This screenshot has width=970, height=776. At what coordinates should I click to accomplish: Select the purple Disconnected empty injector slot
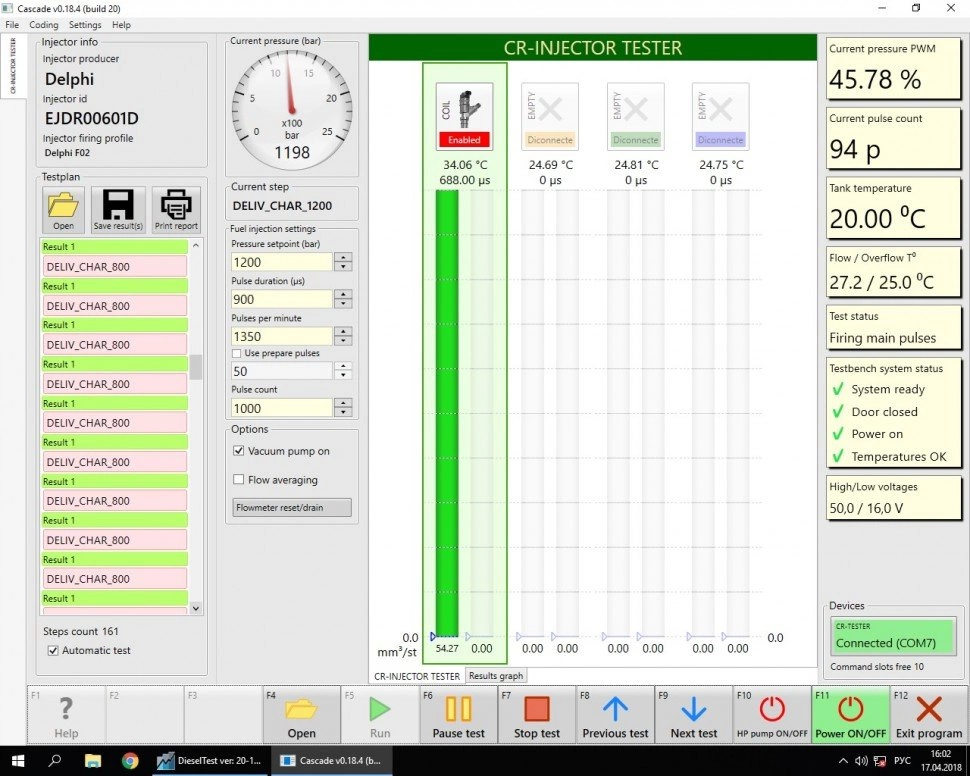coord(721,116)
